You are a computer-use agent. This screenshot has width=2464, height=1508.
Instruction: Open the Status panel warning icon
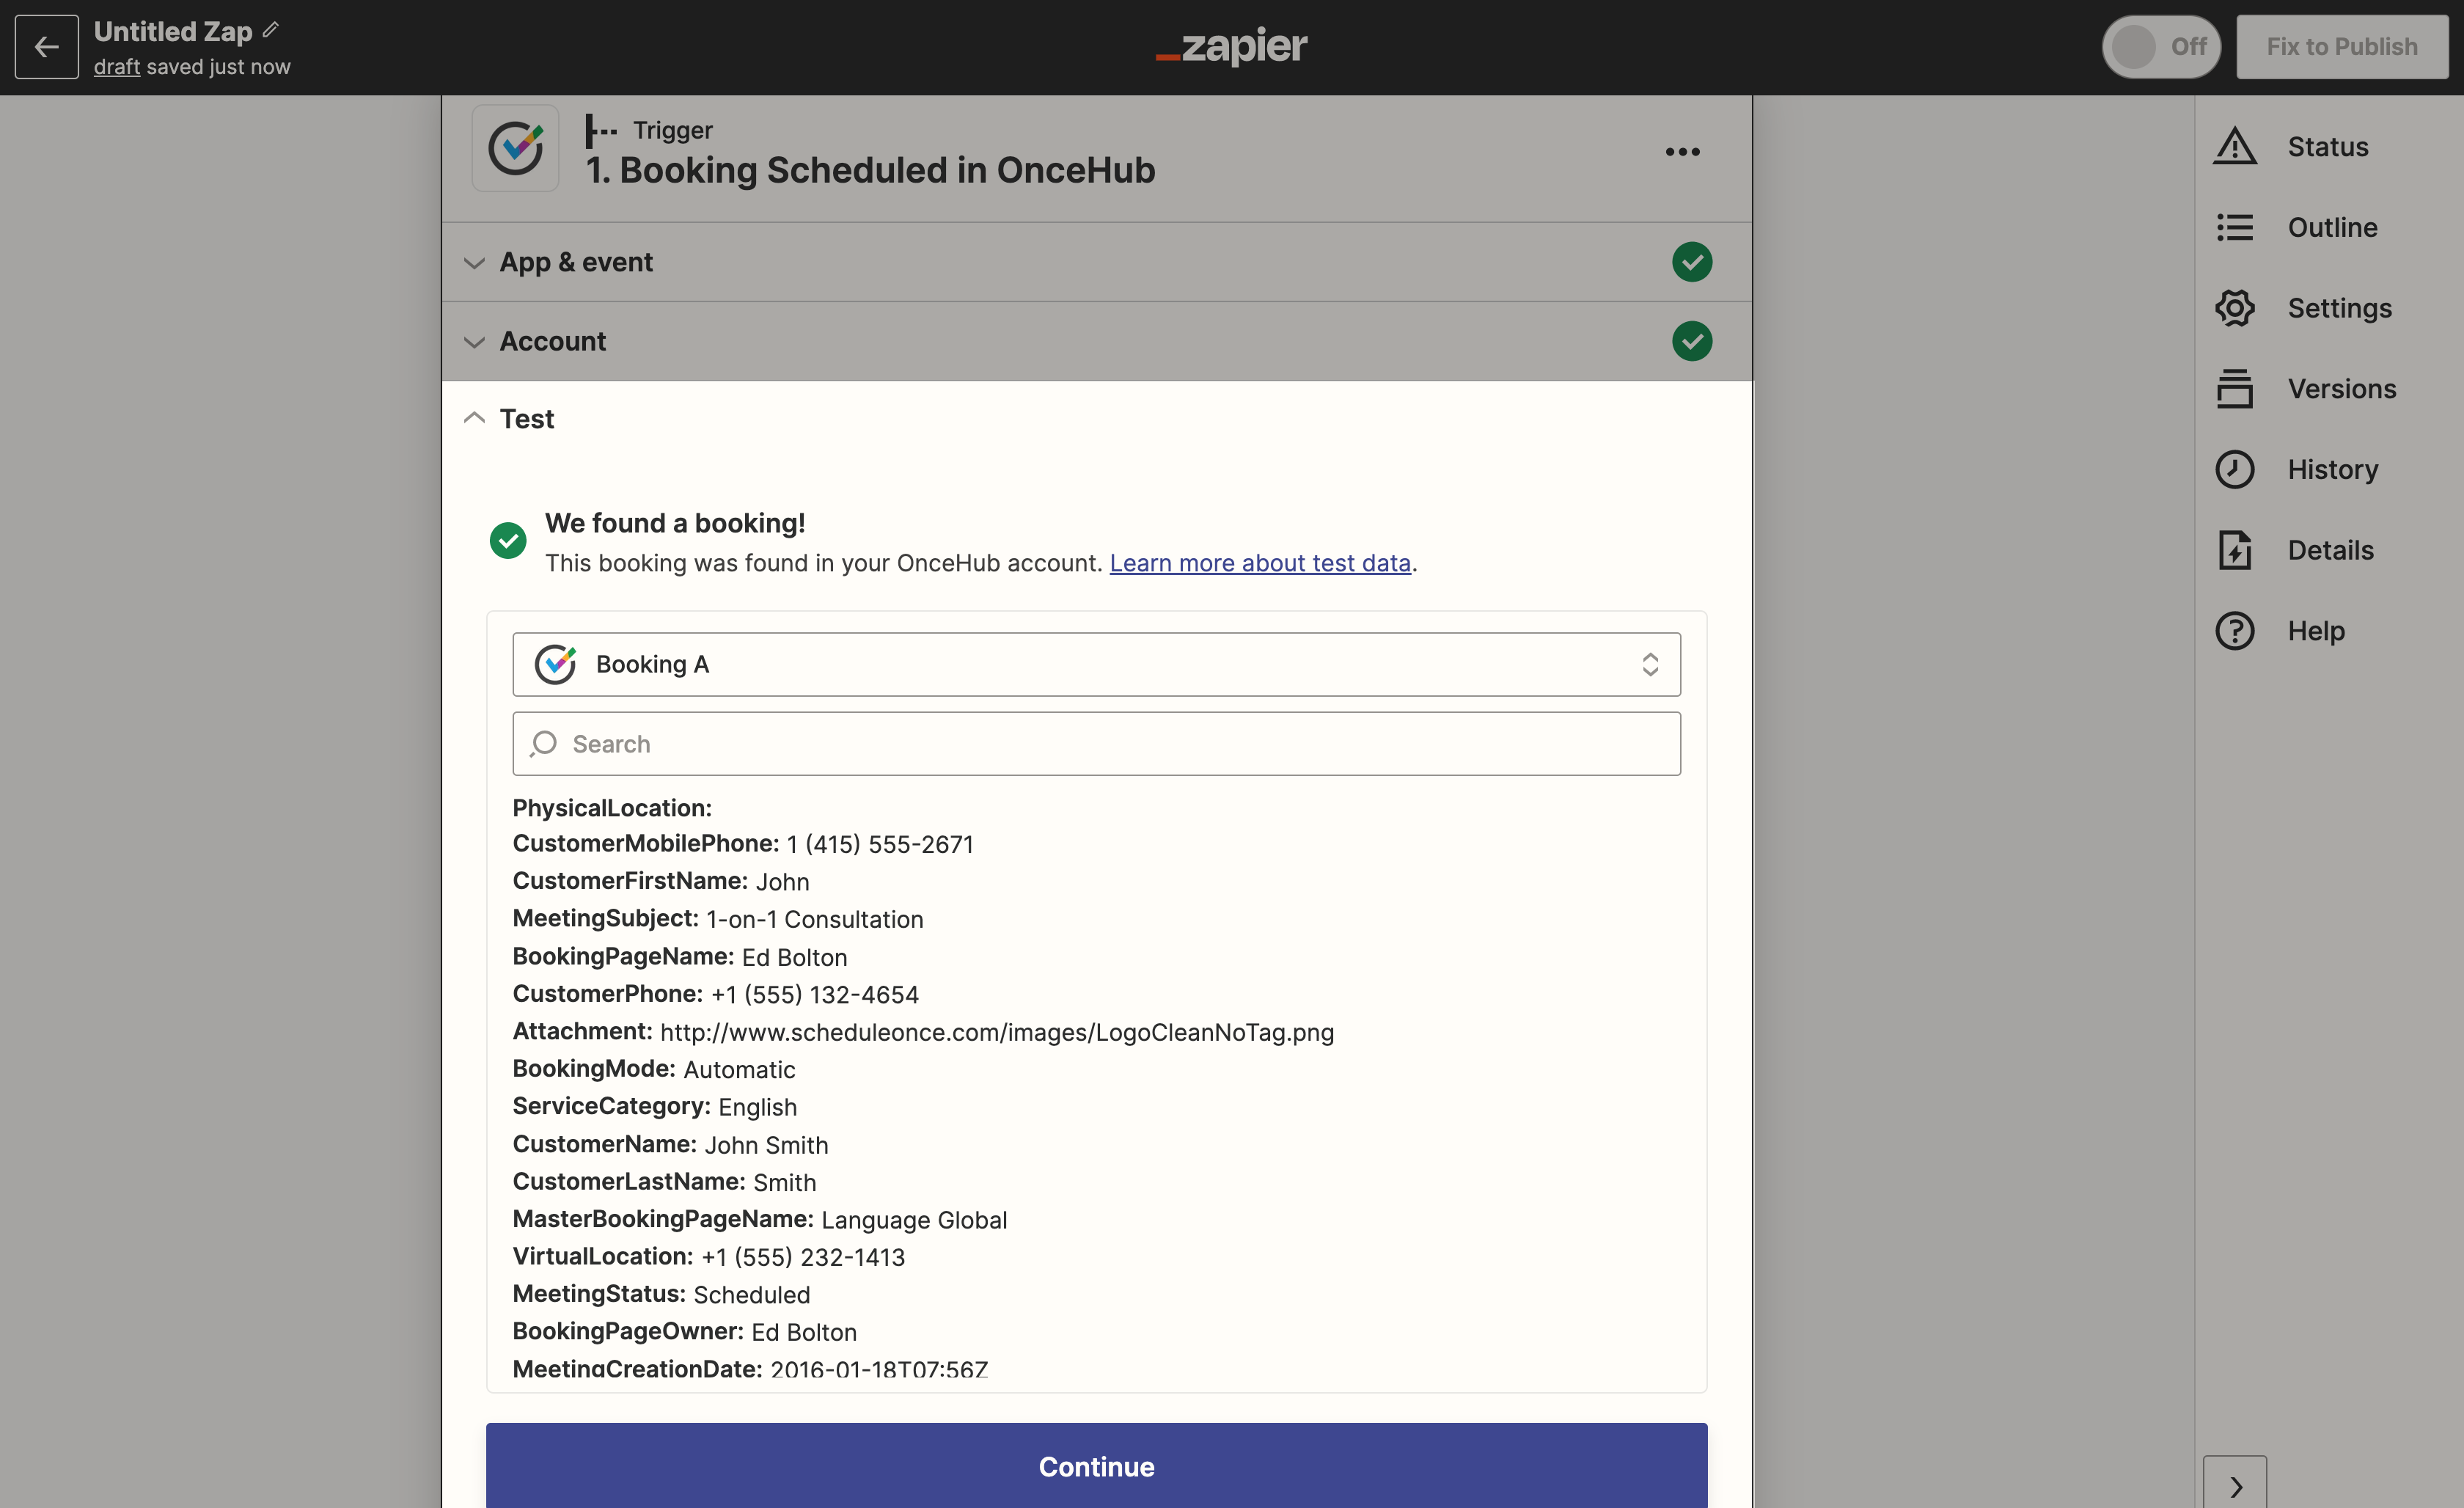pyautogui.click(x=2234, y=147)
